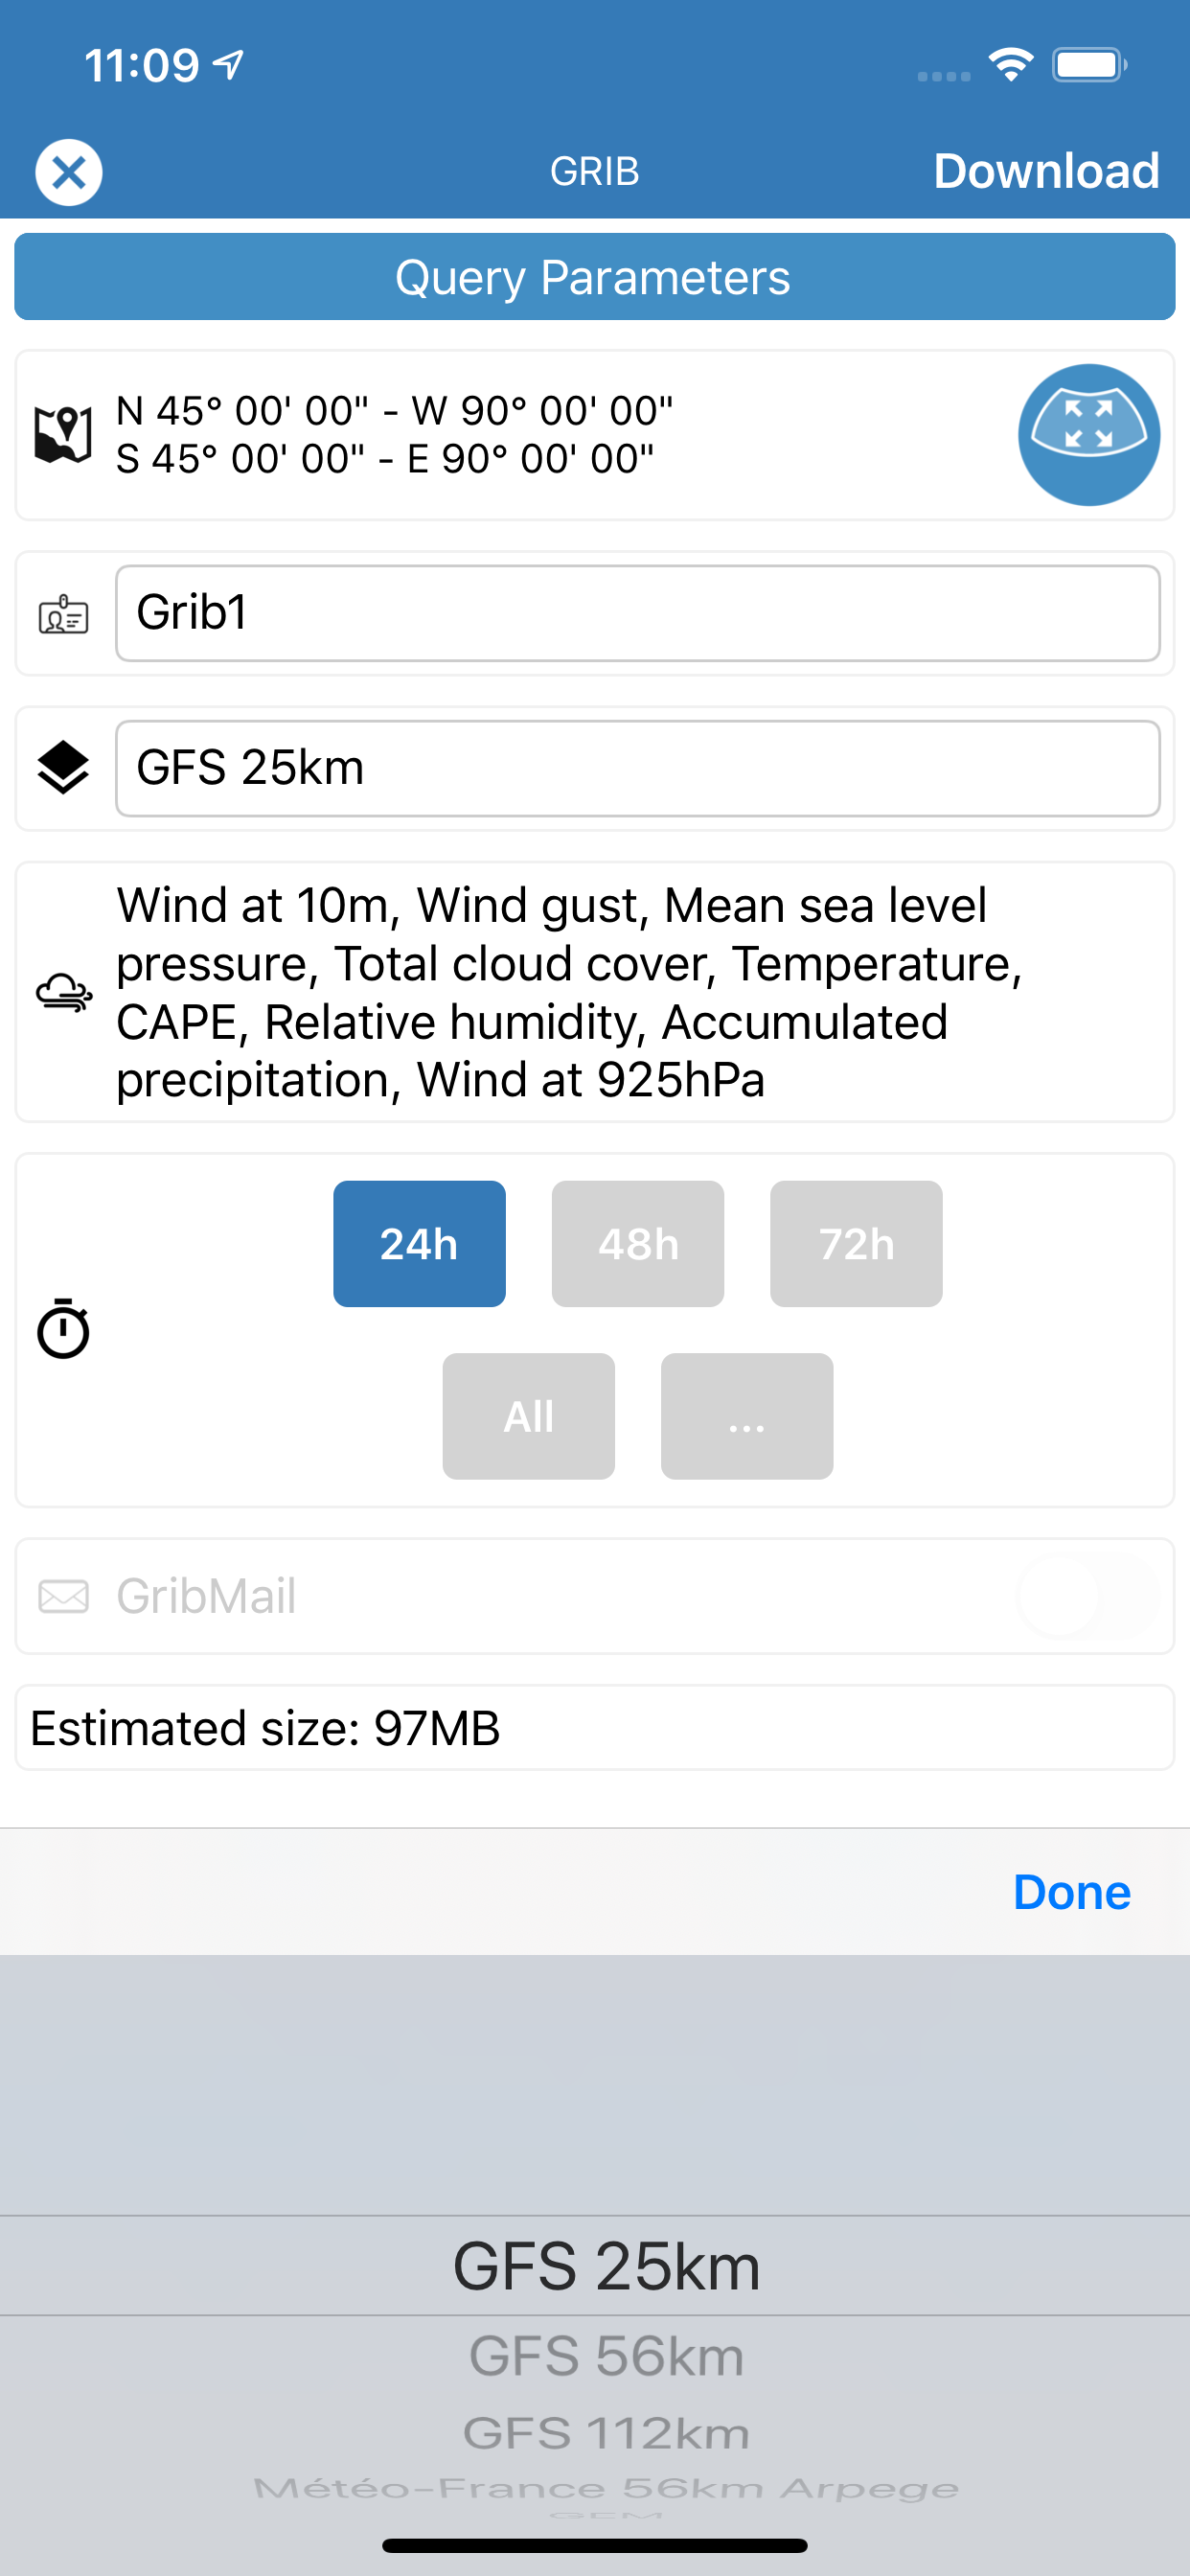This screenshot has width=1190, height=2576.
Task: Tap the GribMail envelope icon
Action: coord(62,1595)
